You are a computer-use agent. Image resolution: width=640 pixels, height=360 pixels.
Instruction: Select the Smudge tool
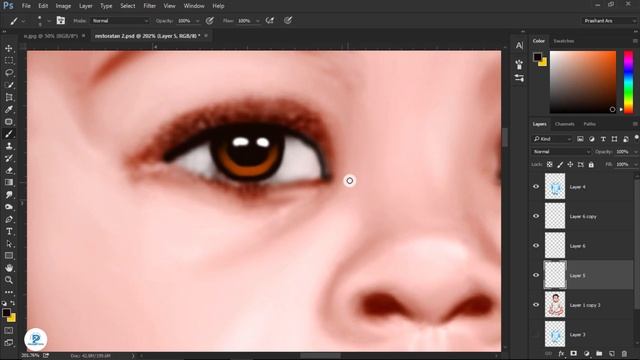click(x=9, y=195)
